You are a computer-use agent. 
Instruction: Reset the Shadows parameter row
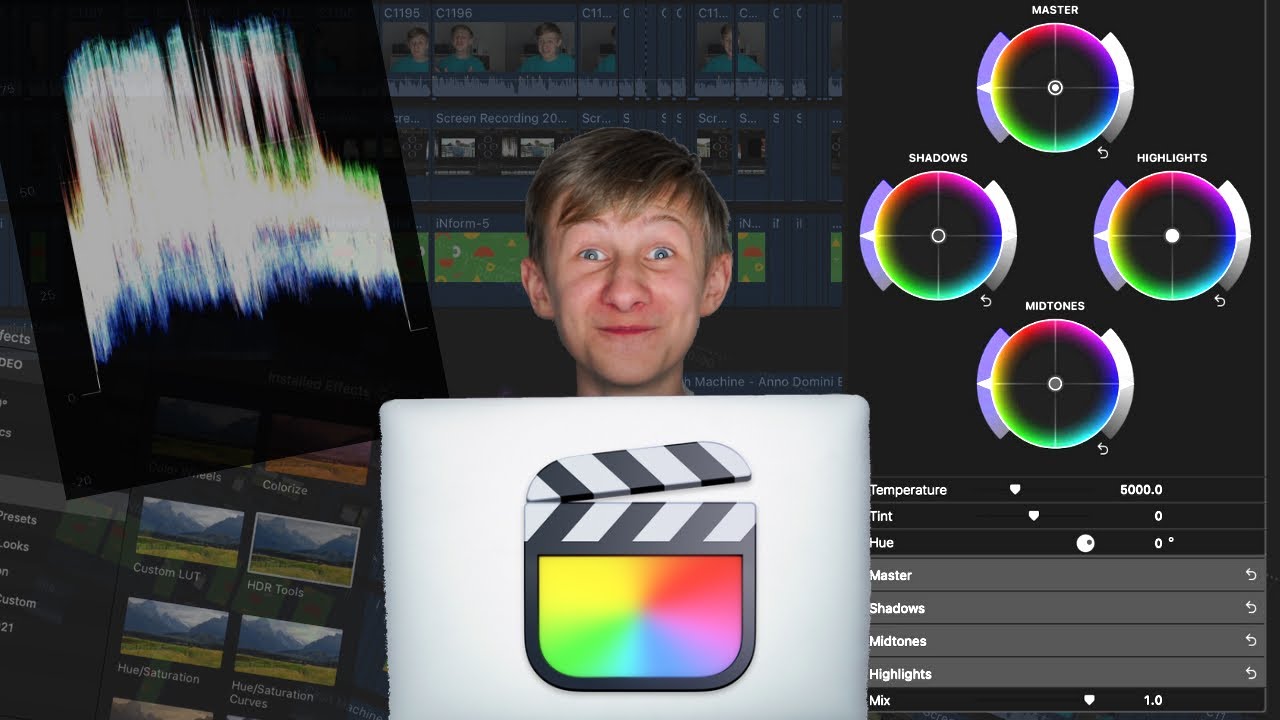click(x=1250, y=608)
